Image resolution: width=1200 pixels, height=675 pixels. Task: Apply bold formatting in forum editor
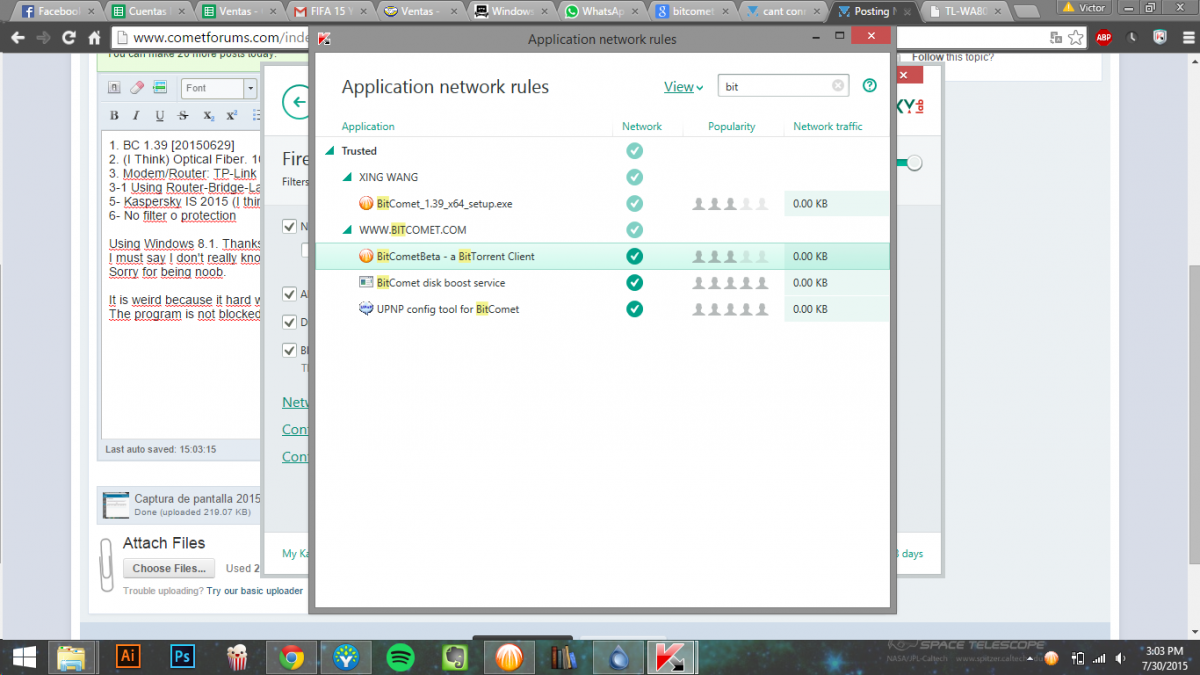click(x=114, y=116)
